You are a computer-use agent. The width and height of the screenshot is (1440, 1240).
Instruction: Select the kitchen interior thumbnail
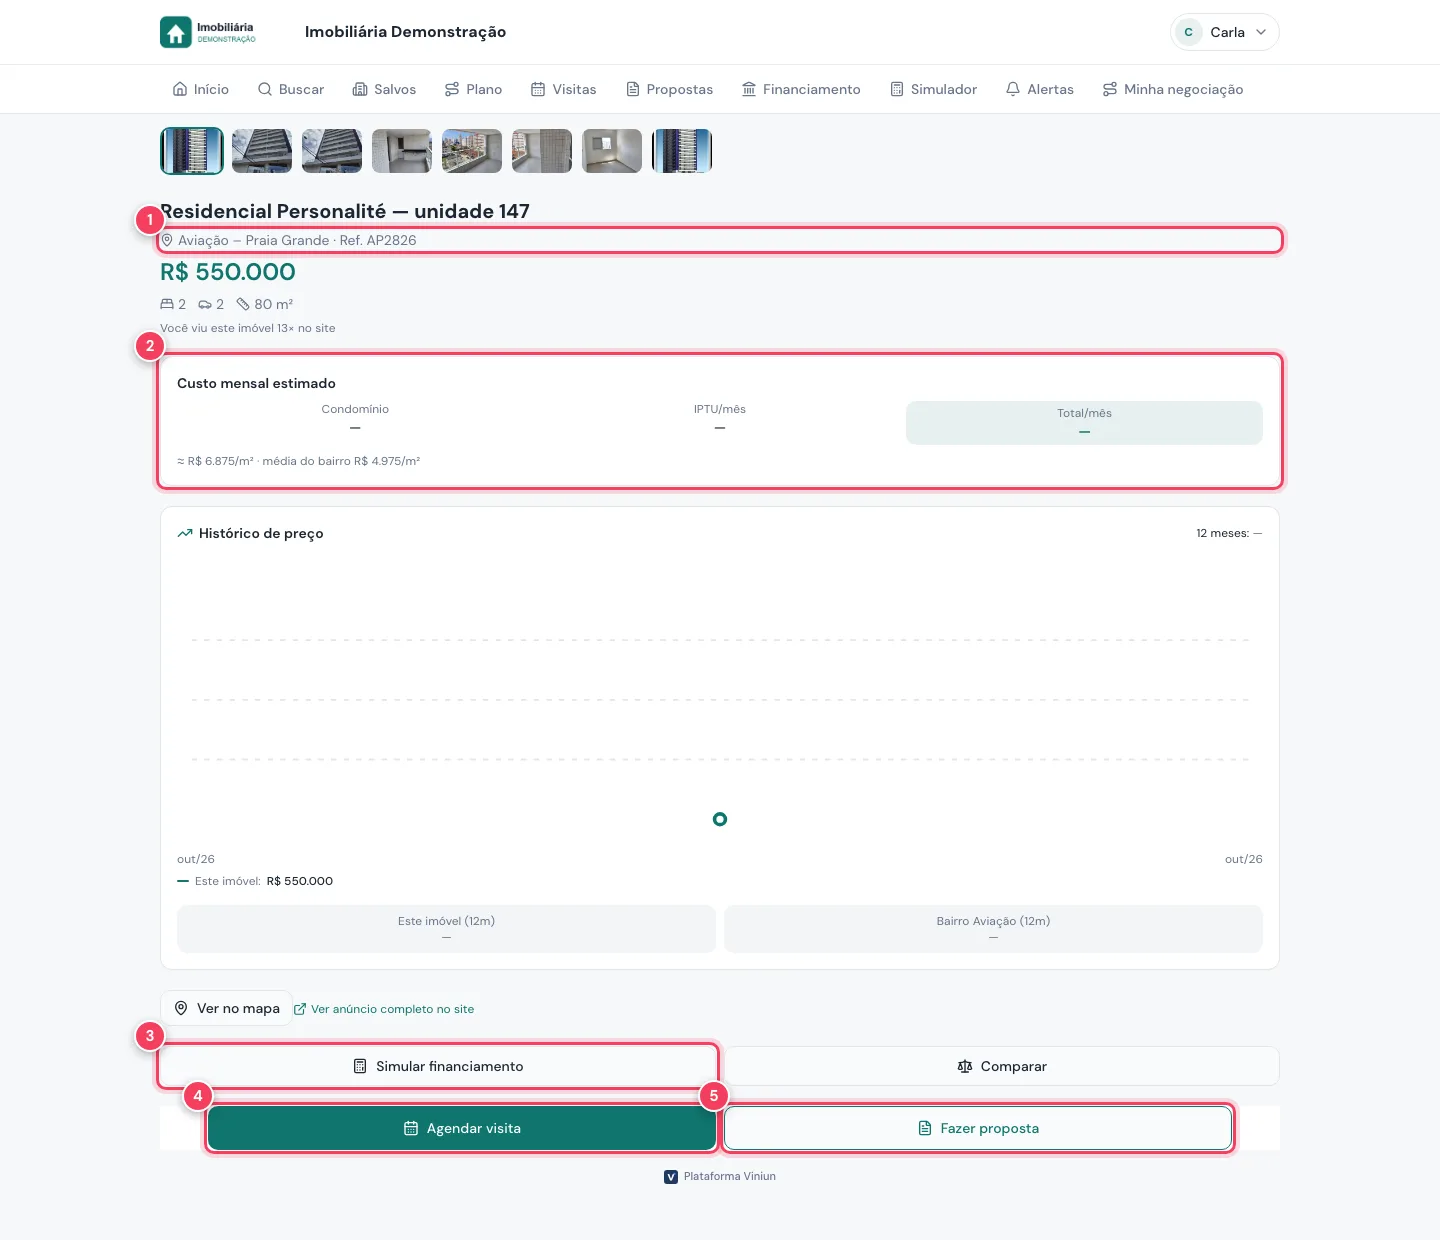(402, 151)
